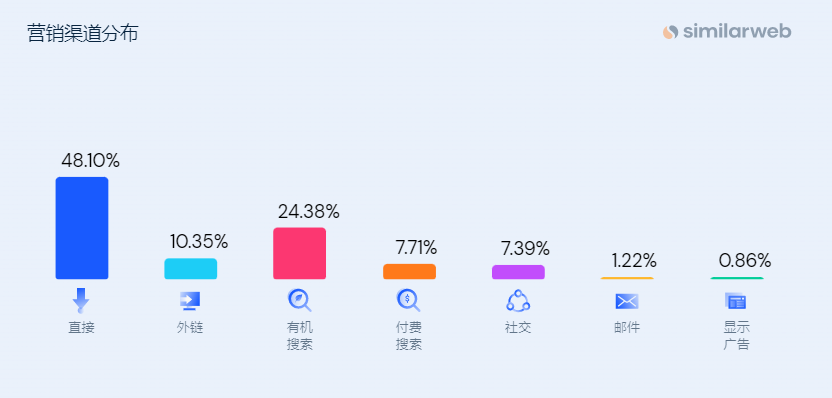Select the social (社交) network icon
The image size is (832, 398).
(518, 301)
